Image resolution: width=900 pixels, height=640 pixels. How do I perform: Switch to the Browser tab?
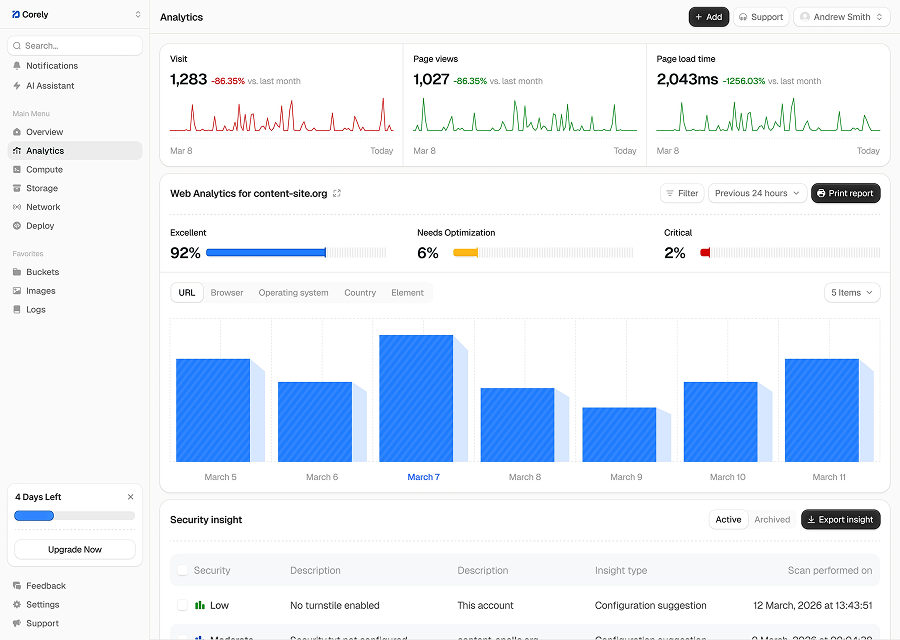click(227, 293)
